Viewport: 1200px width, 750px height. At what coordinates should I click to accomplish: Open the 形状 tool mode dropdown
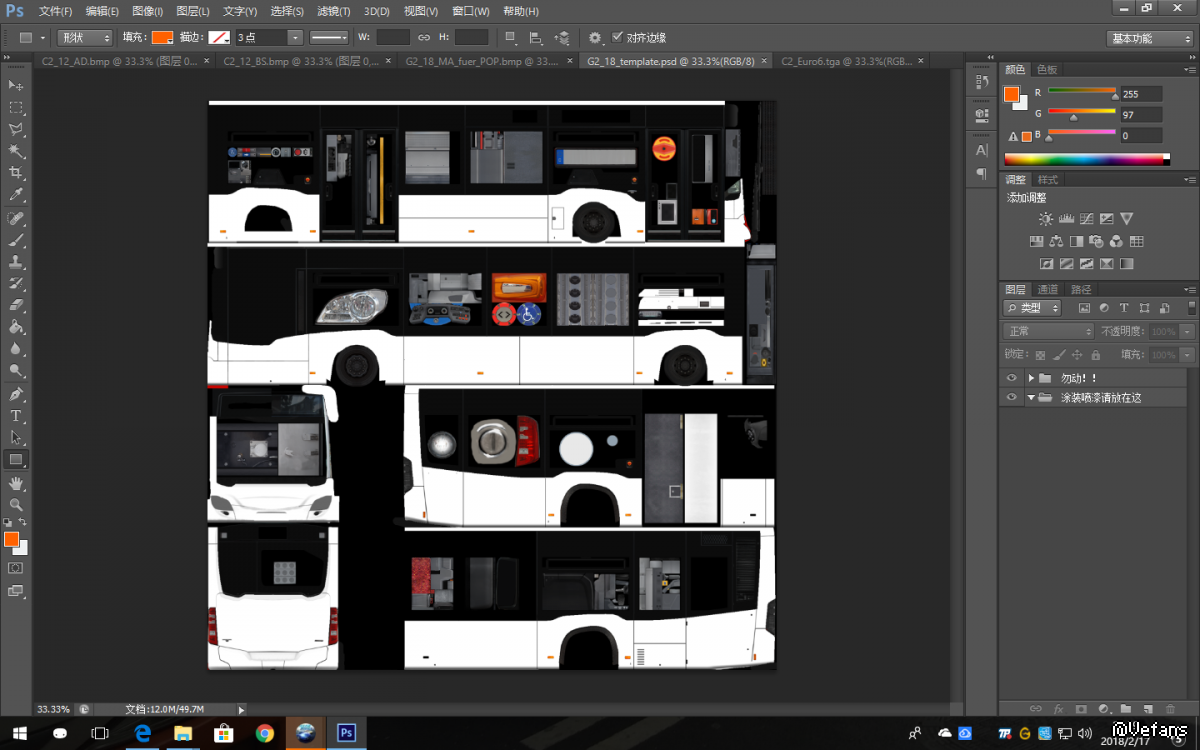pyautogui.click(x=85, y=38)
